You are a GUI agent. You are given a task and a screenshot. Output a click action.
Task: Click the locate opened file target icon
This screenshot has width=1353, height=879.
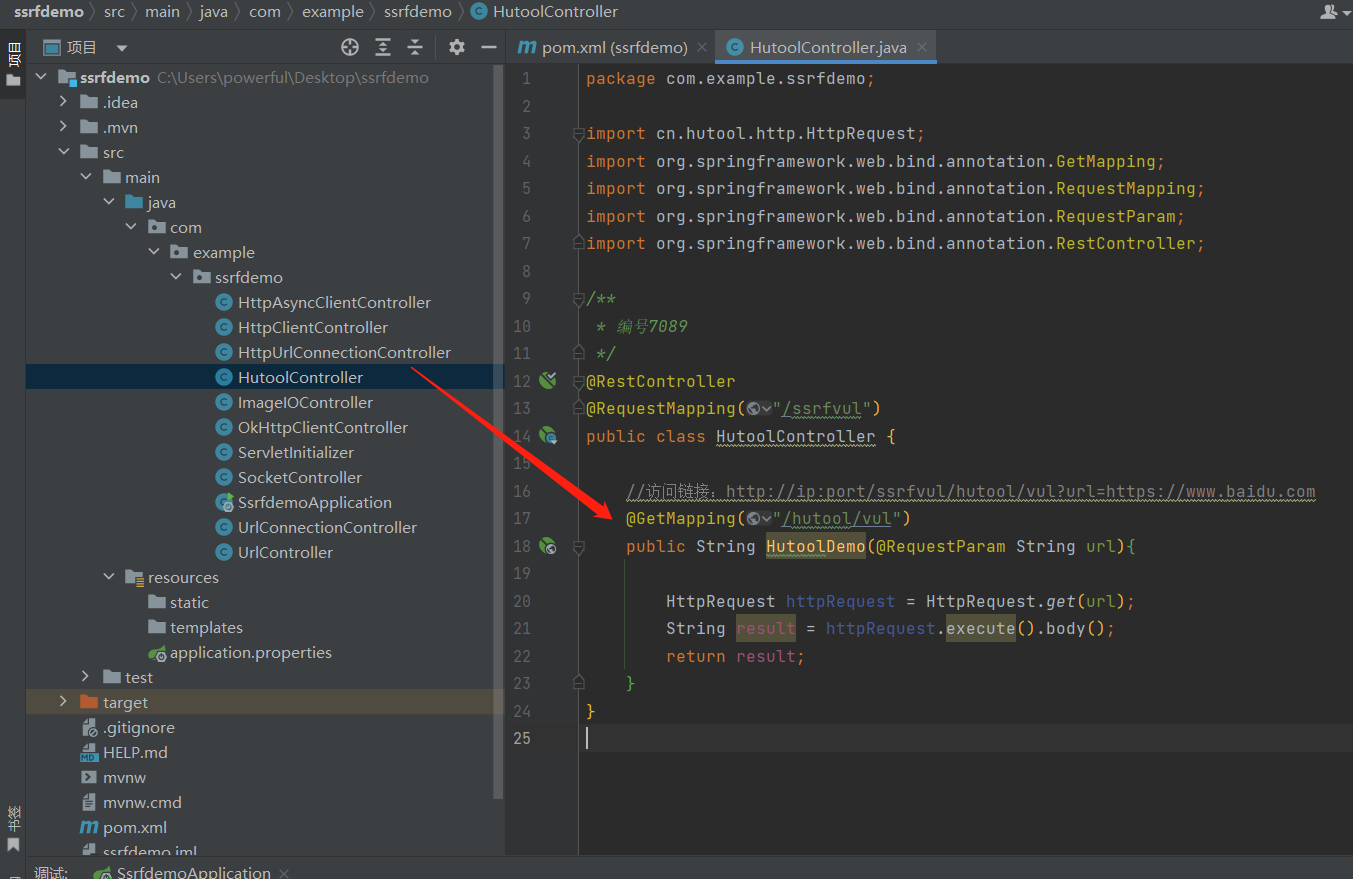click(349, 47)
